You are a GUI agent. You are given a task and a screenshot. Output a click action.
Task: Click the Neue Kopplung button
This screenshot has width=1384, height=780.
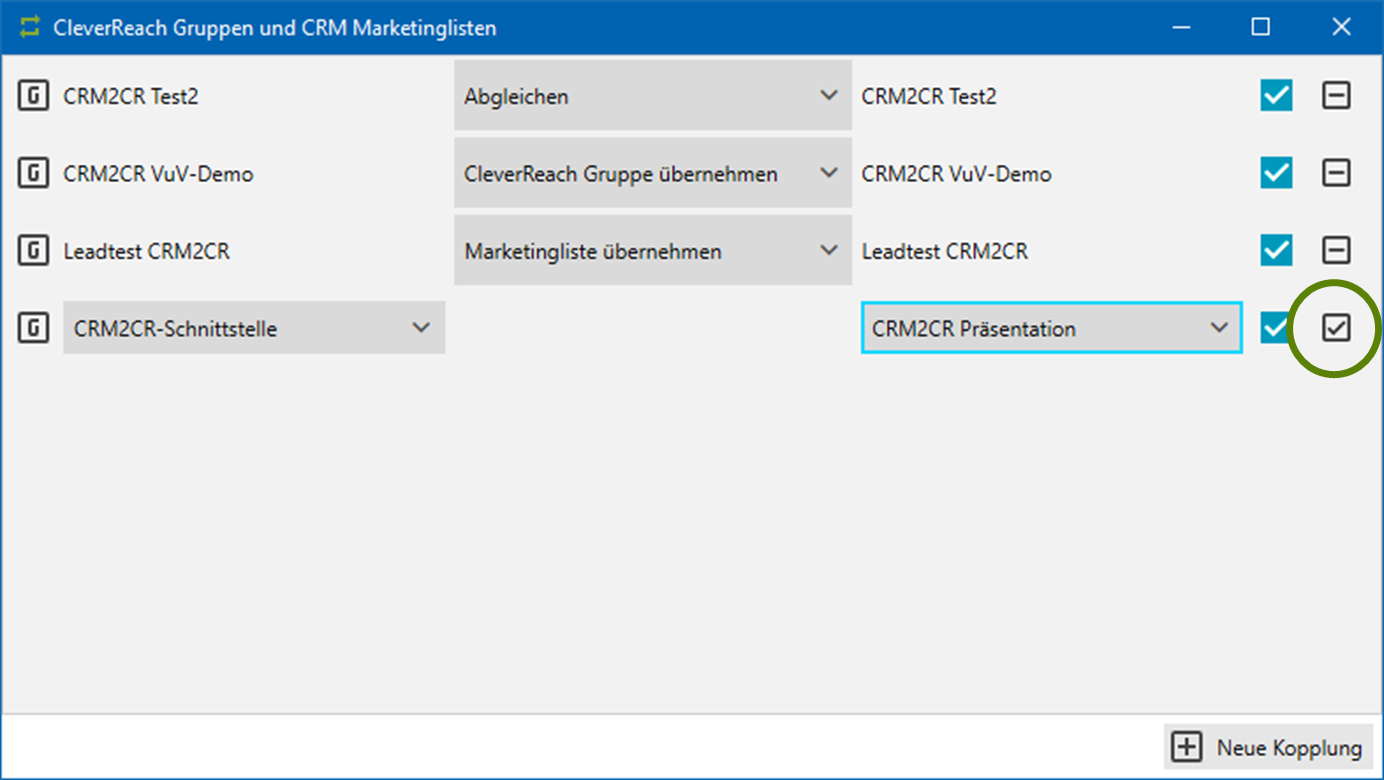click(1269, 748)
